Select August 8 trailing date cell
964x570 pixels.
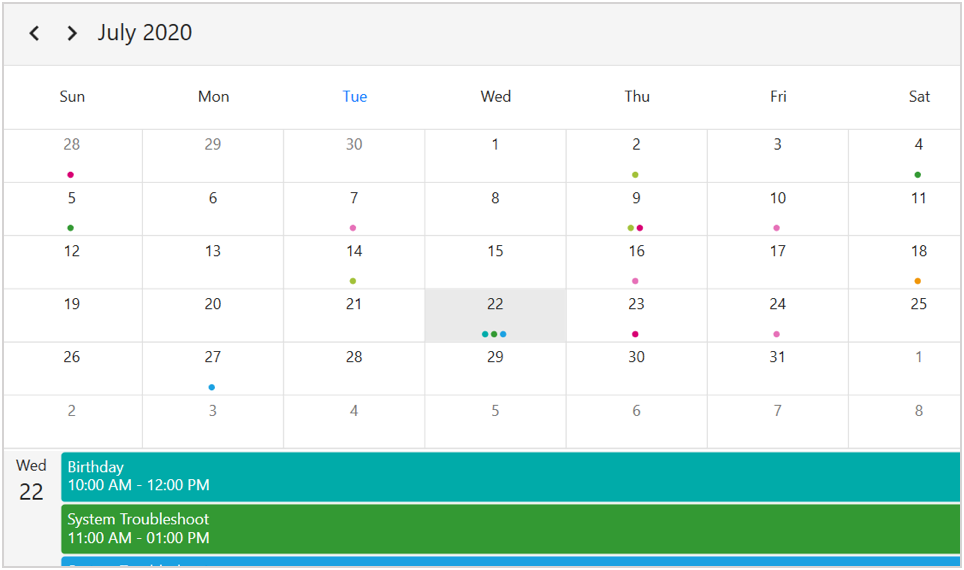pos(904,421)
